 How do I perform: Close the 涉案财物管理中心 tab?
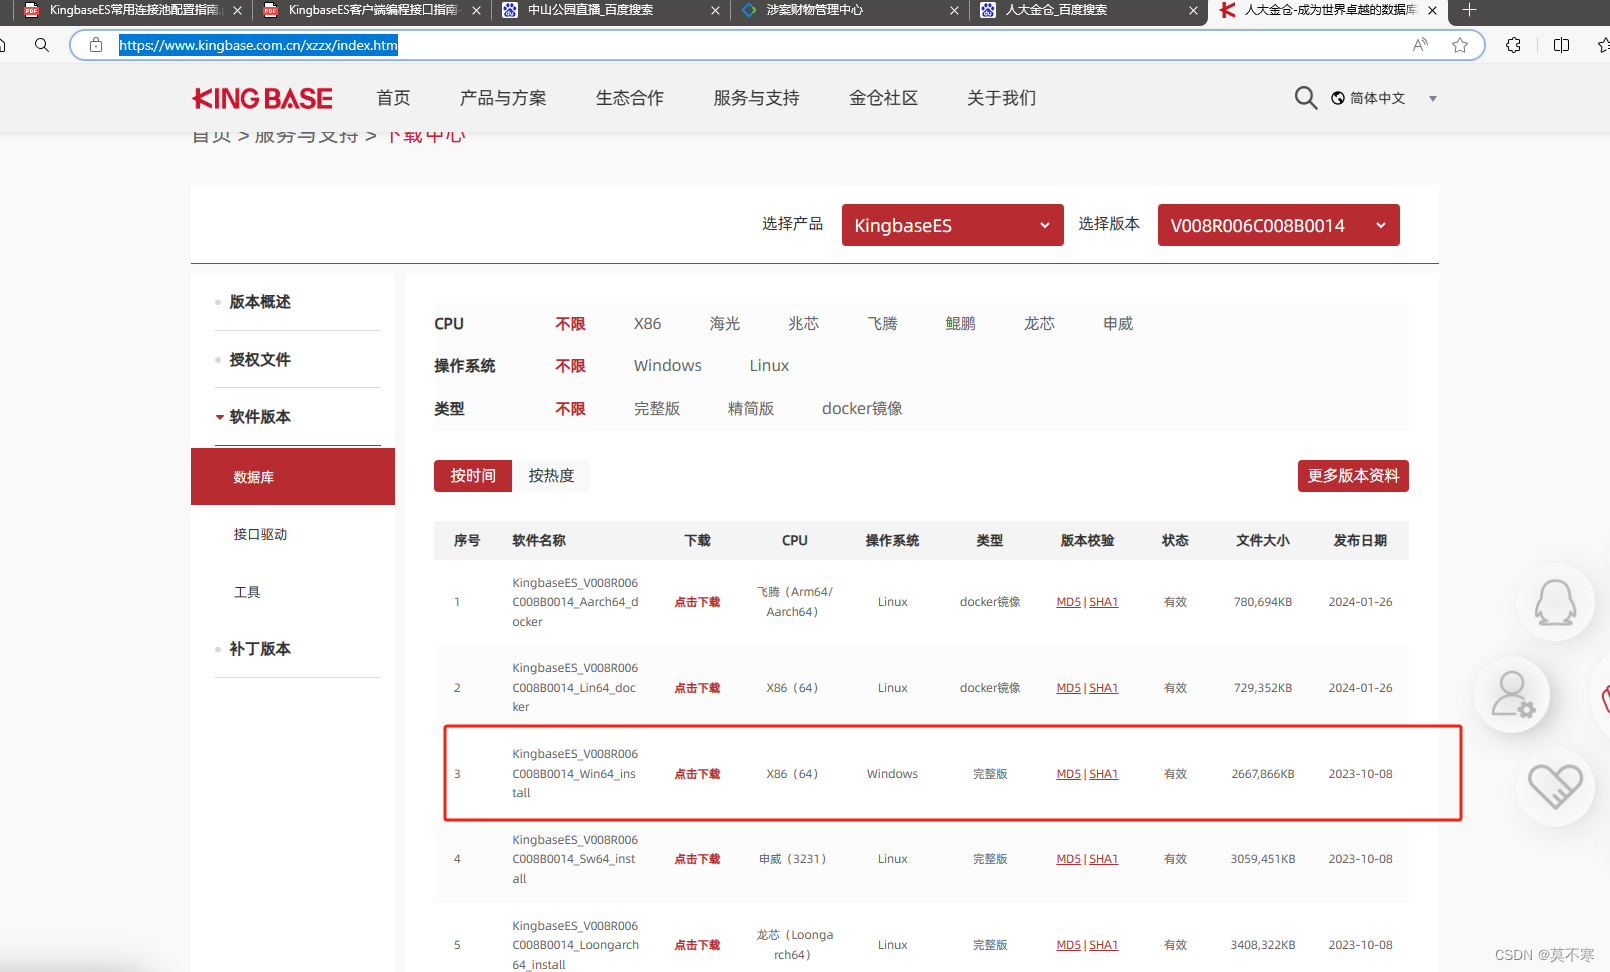[x=954, y=10]
